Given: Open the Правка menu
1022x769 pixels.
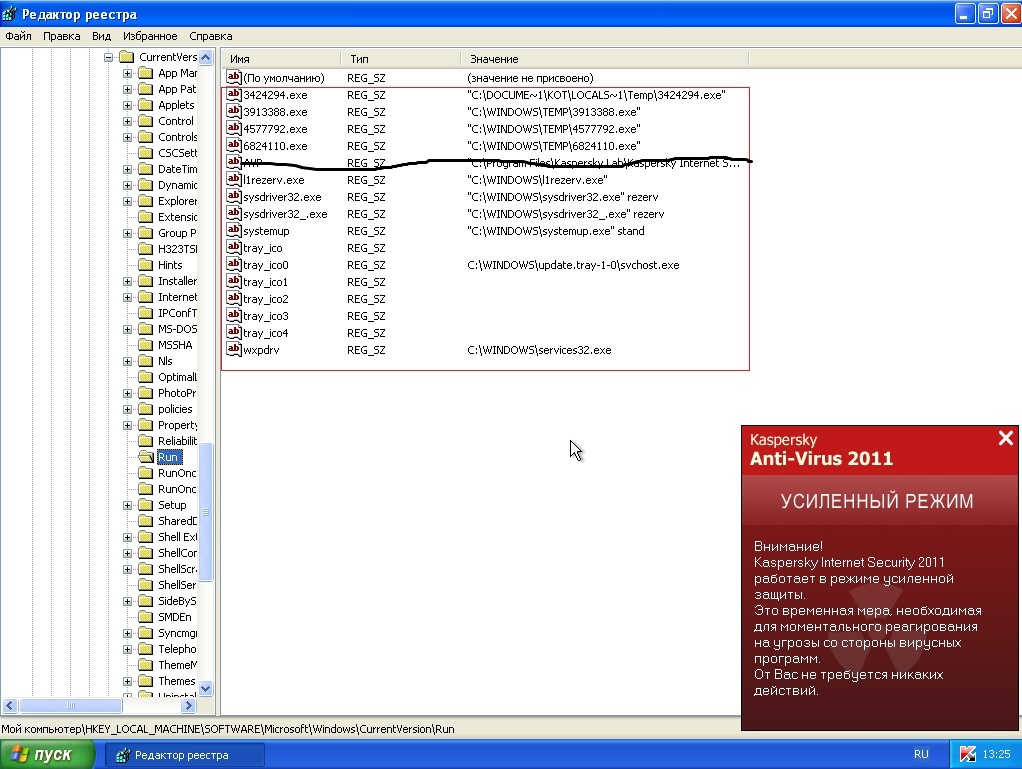Looking at the screenshot, I should (x=62, y=36).
